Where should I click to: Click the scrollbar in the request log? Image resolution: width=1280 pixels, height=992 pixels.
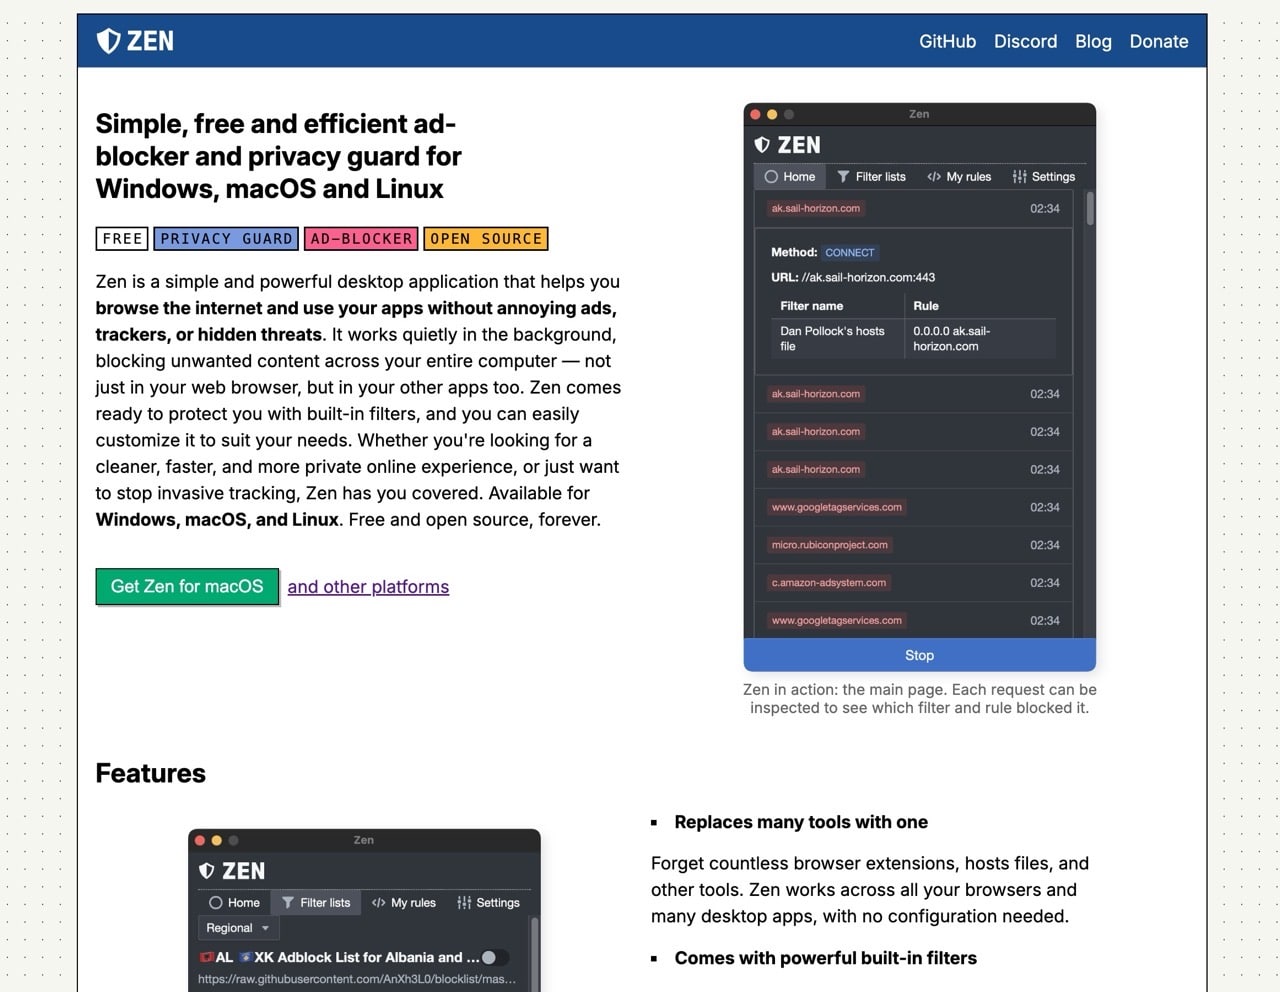[1089, 208]
